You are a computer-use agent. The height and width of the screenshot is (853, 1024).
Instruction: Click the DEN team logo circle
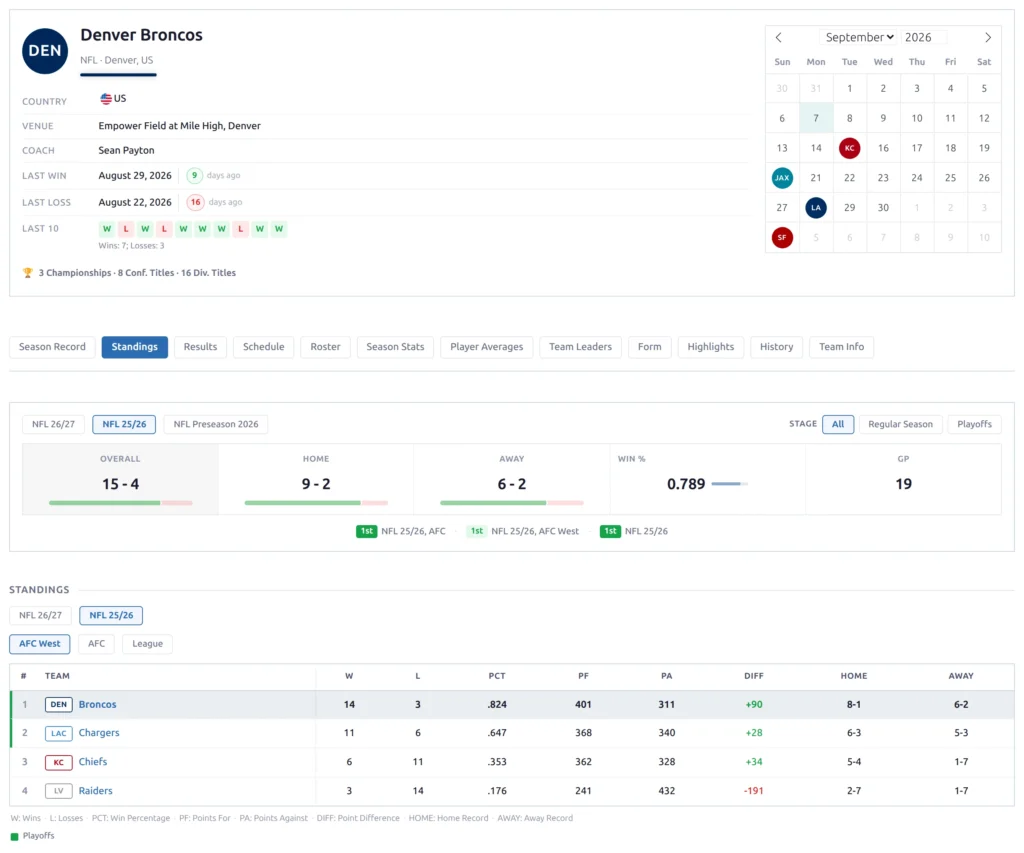point(45,51)
